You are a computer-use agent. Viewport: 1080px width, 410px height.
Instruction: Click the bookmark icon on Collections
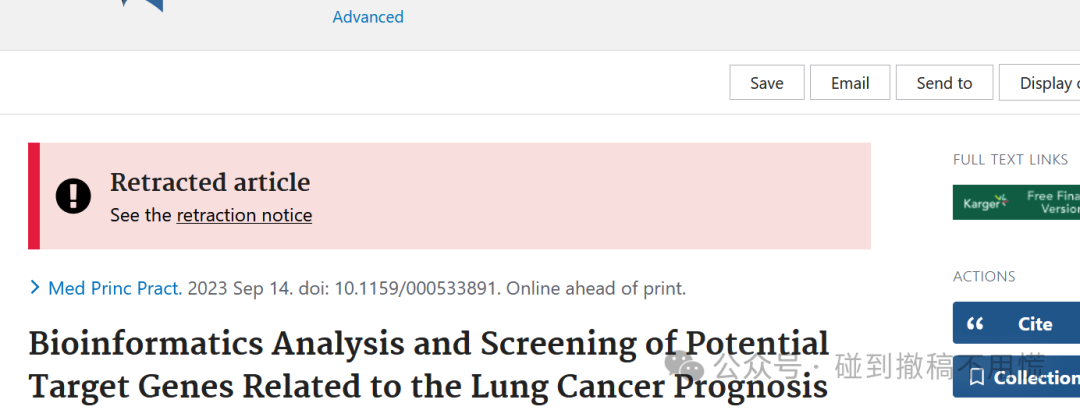point(976,377)
